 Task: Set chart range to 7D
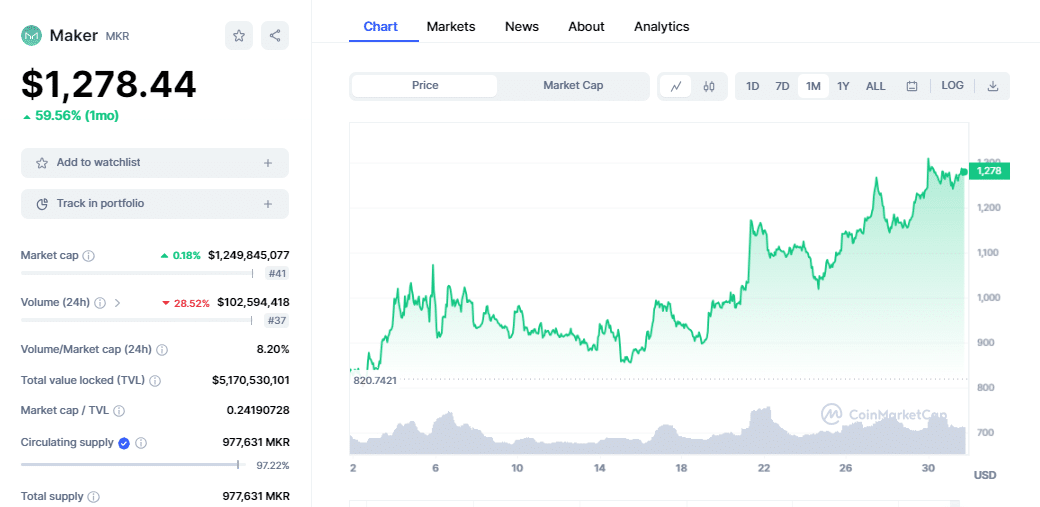pos(783,86)
